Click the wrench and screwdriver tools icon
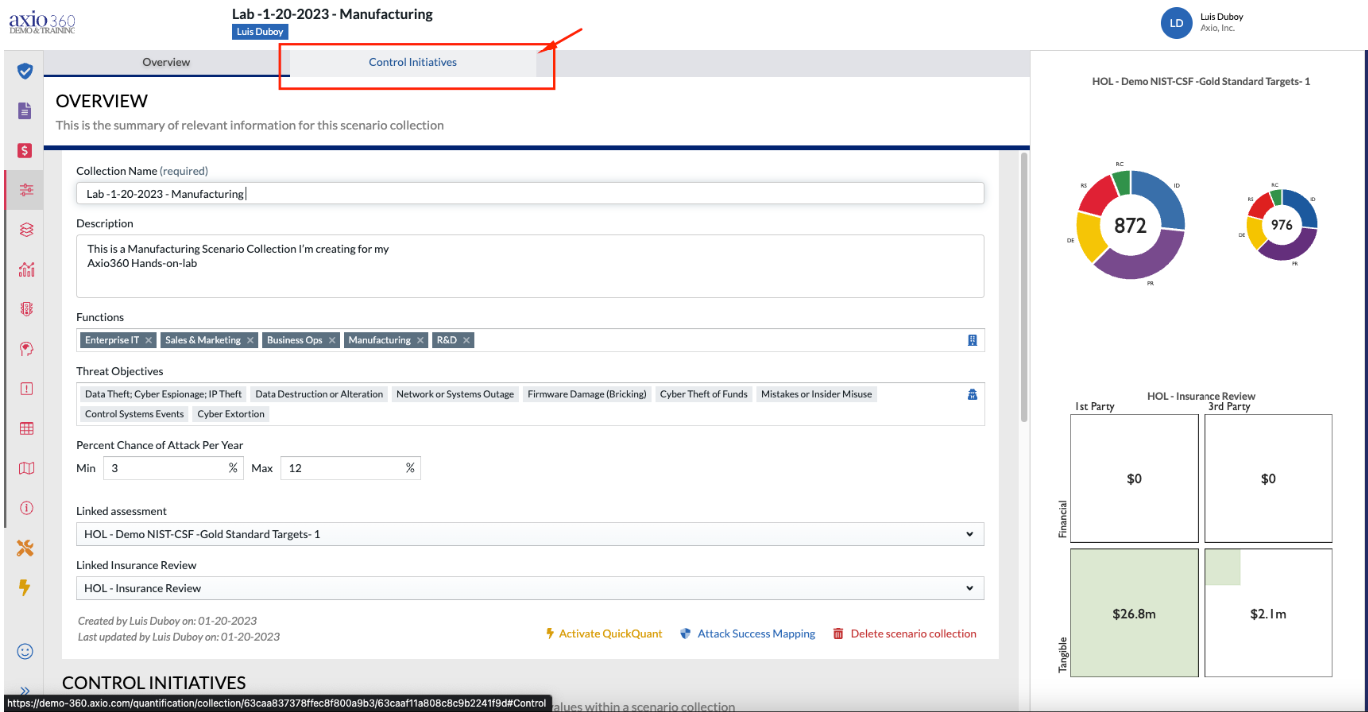The width and height of the screenshot is (1368, 712). pyautogui.click(x=26, y=547)
